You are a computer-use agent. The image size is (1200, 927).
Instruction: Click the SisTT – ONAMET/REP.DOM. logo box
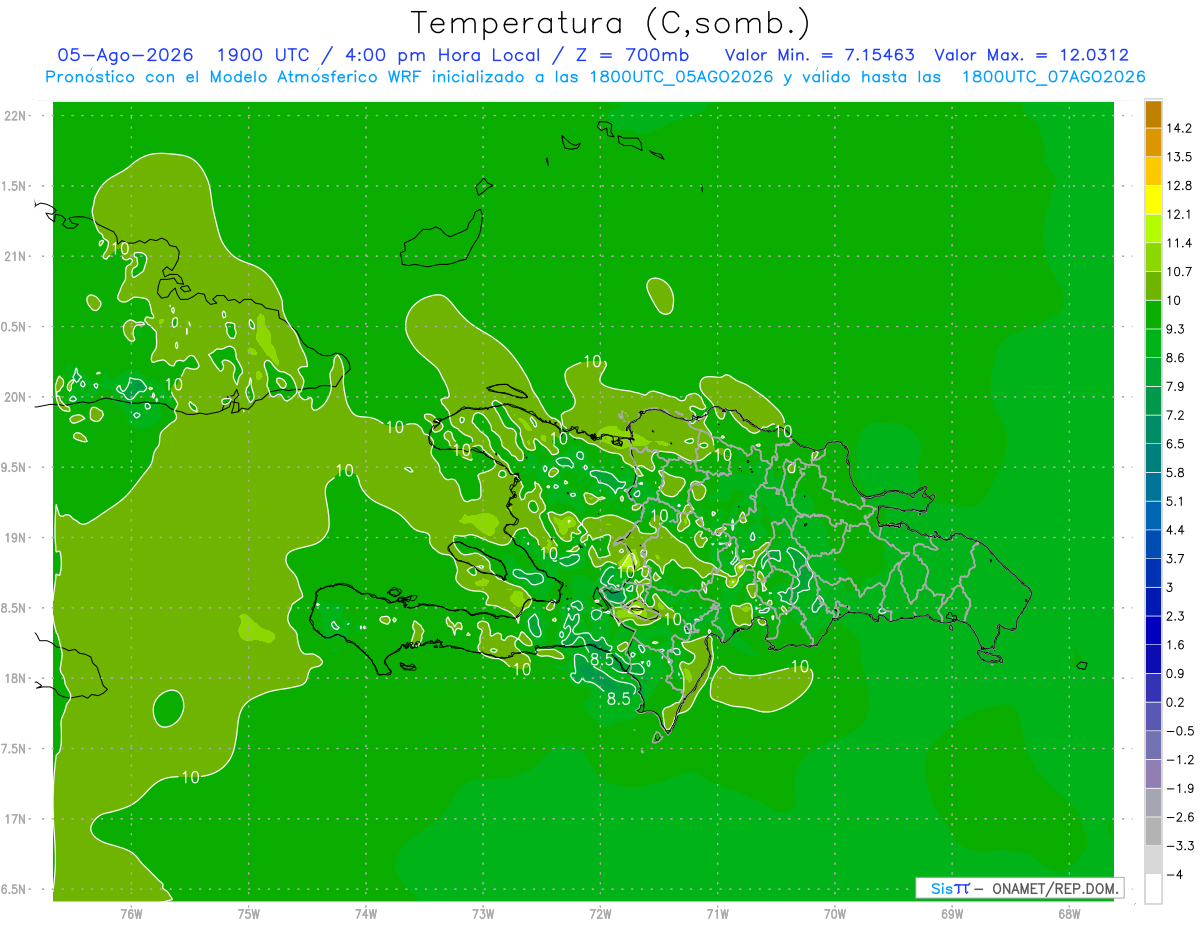1019,888
